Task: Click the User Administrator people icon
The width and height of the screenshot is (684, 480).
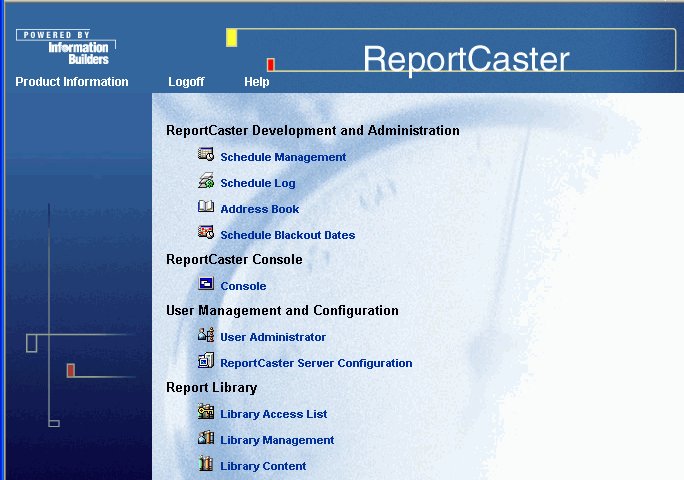Action: 206,334
